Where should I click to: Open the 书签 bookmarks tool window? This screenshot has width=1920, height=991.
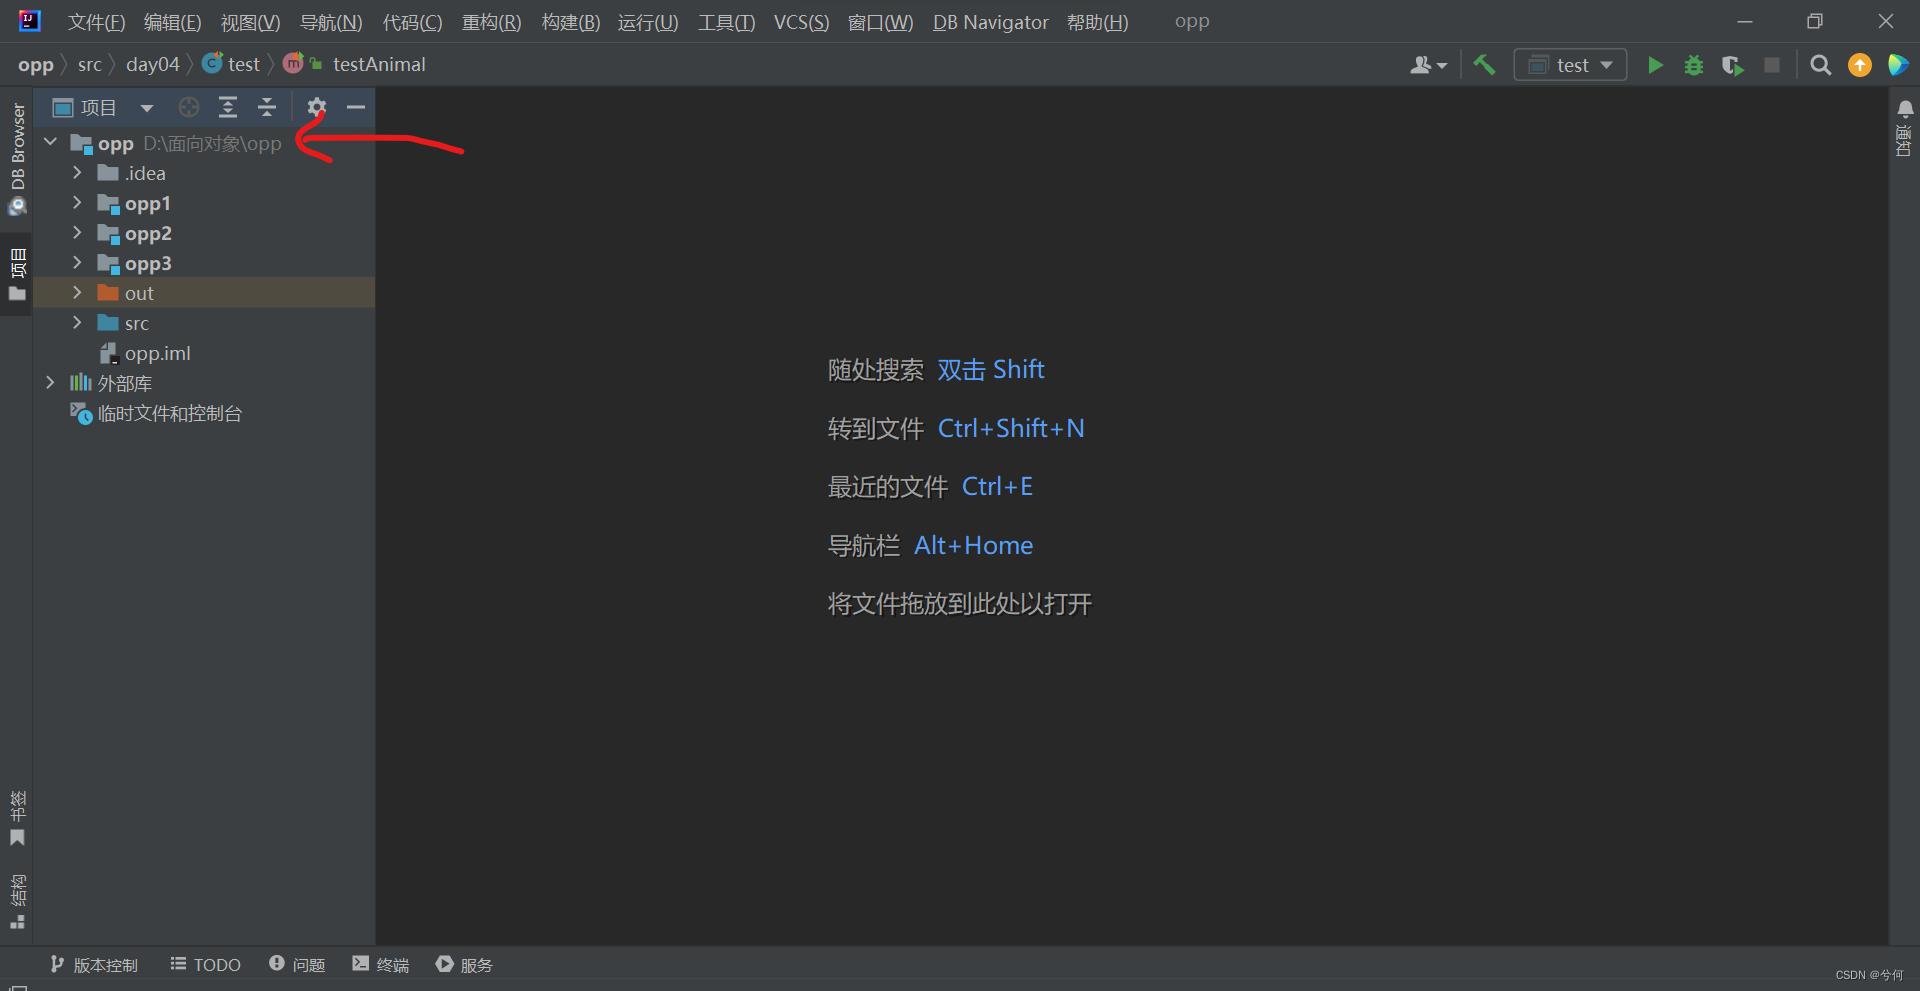[17, 818]
